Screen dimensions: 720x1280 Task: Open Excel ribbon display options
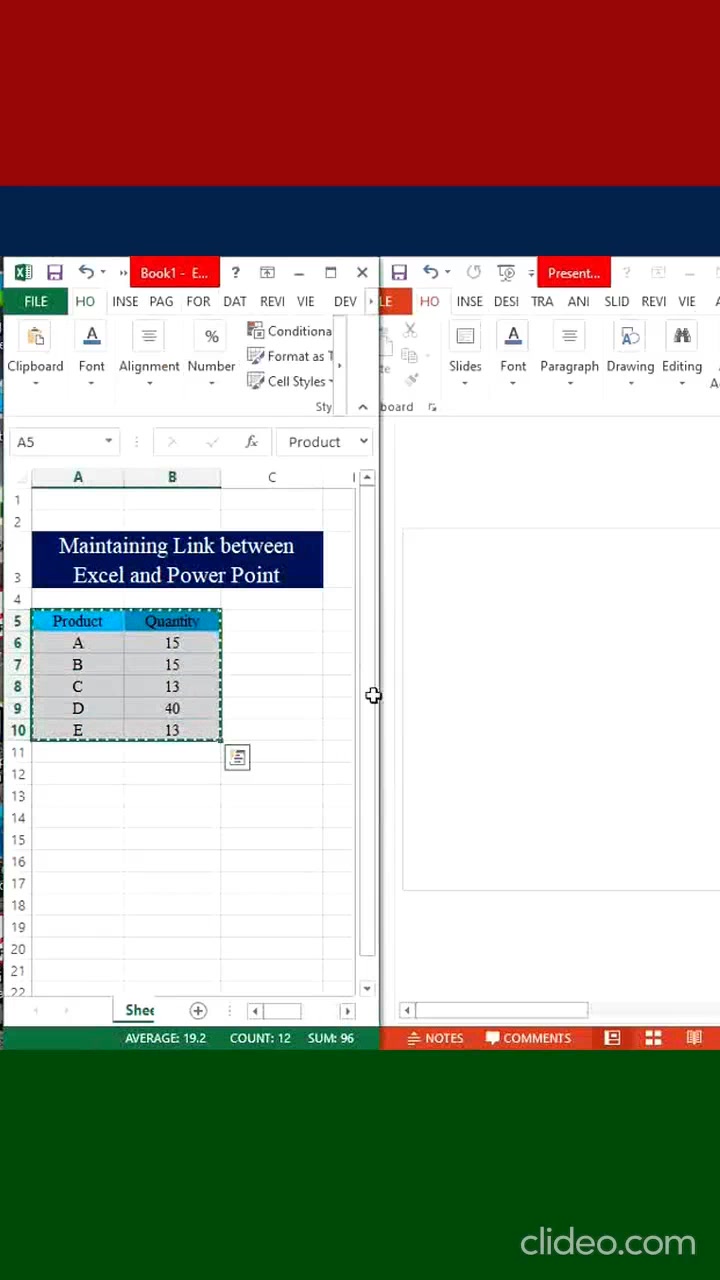tap(267, 273)
